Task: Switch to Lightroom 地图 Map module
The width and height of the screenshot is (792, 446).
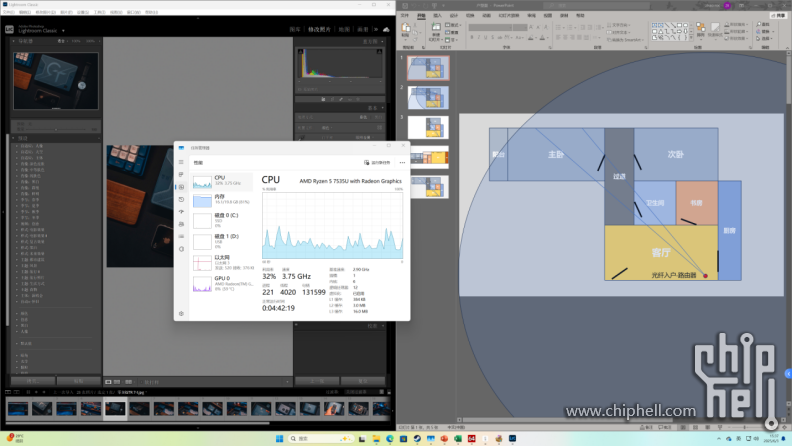Action: [344, 29]
